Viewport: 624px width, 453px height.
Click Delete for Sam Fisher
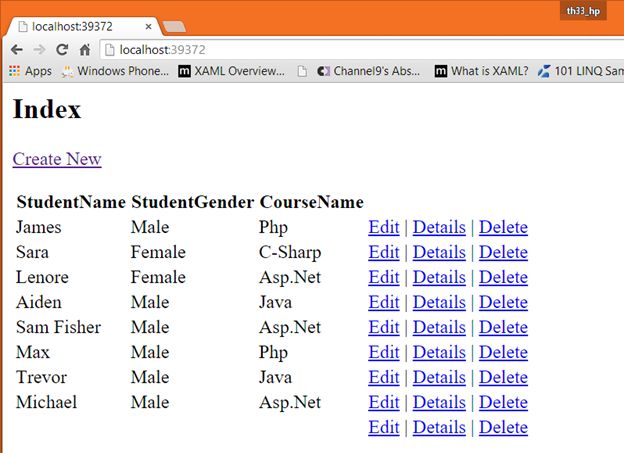(503, 328)
